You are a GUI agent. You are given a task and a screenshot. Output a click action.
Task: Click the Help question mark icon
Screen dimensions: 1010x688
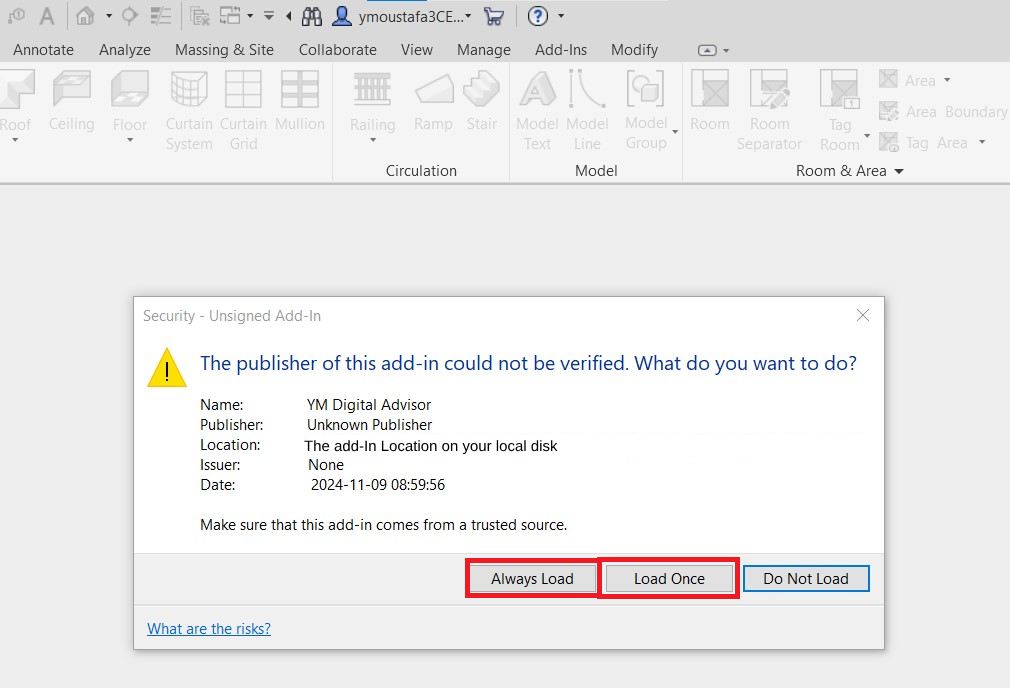tap(537, 16)
